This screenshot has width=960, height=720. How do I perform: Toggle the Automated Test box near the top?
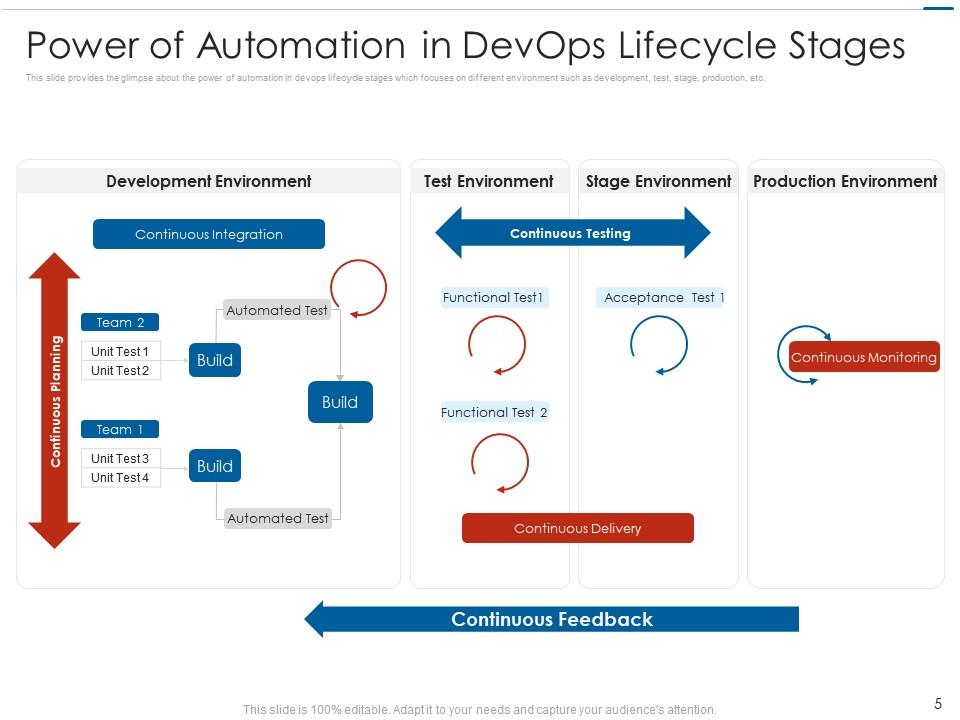[x=277, y=311]
